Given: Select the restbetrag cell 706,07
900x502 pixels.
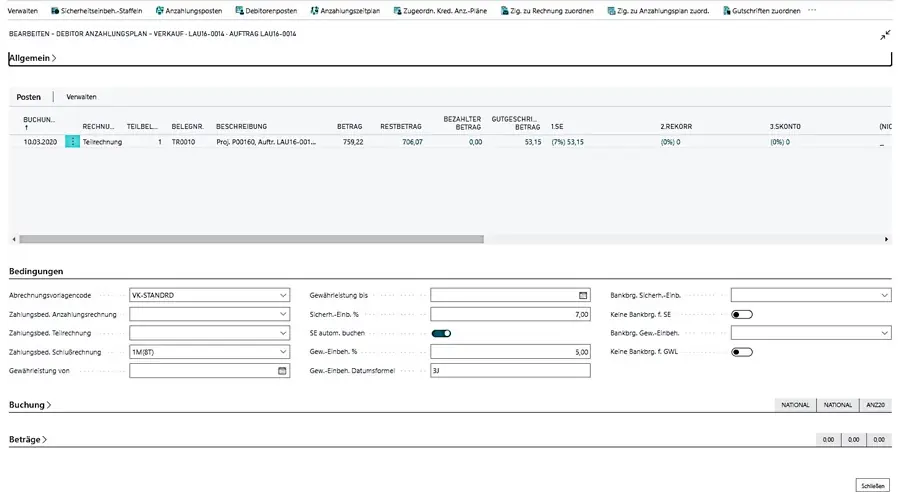Looking at the screenshot, I should [412, 142].
